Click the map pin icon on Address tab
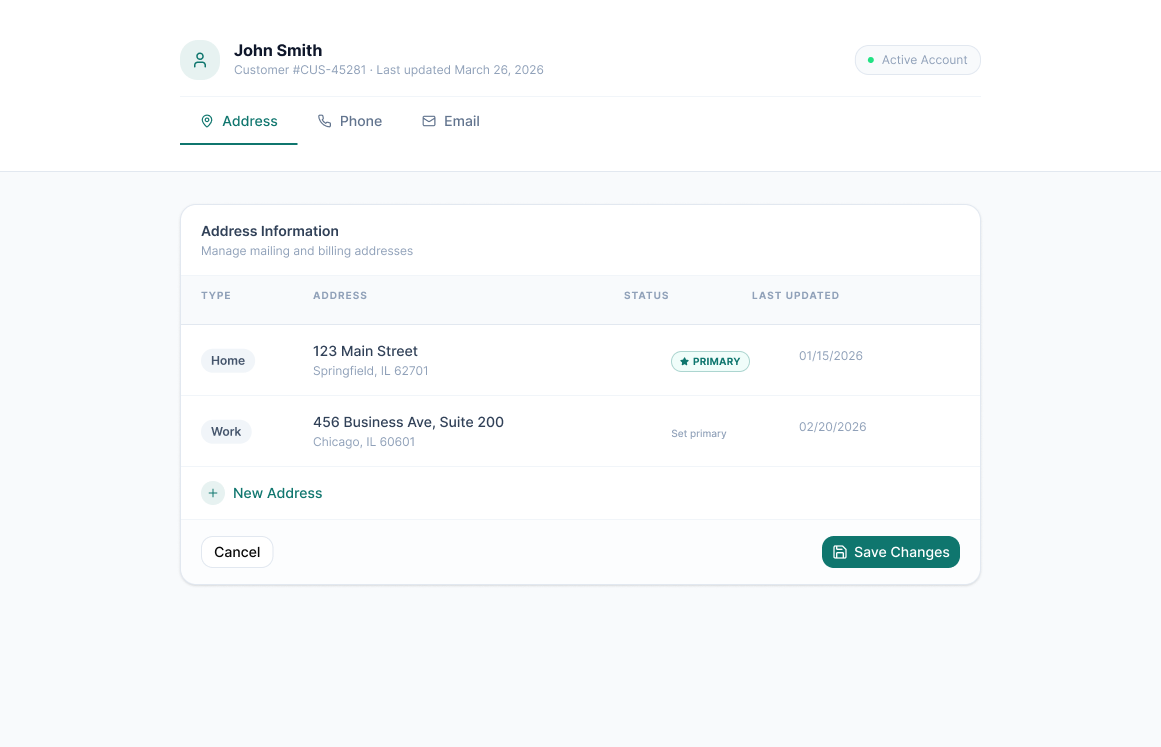The height and width of the screenshot is (747, 1161). click(207, 121)
